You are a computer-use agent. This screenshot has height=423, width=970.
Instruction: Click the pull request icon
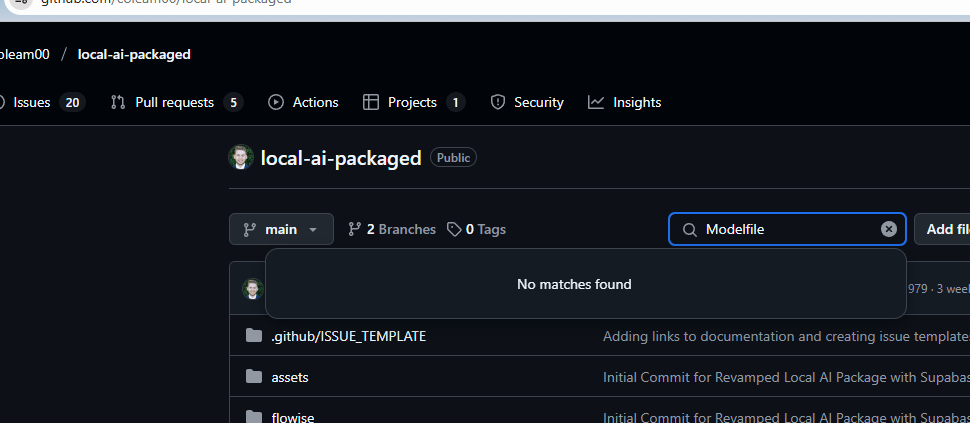point(118,103)
